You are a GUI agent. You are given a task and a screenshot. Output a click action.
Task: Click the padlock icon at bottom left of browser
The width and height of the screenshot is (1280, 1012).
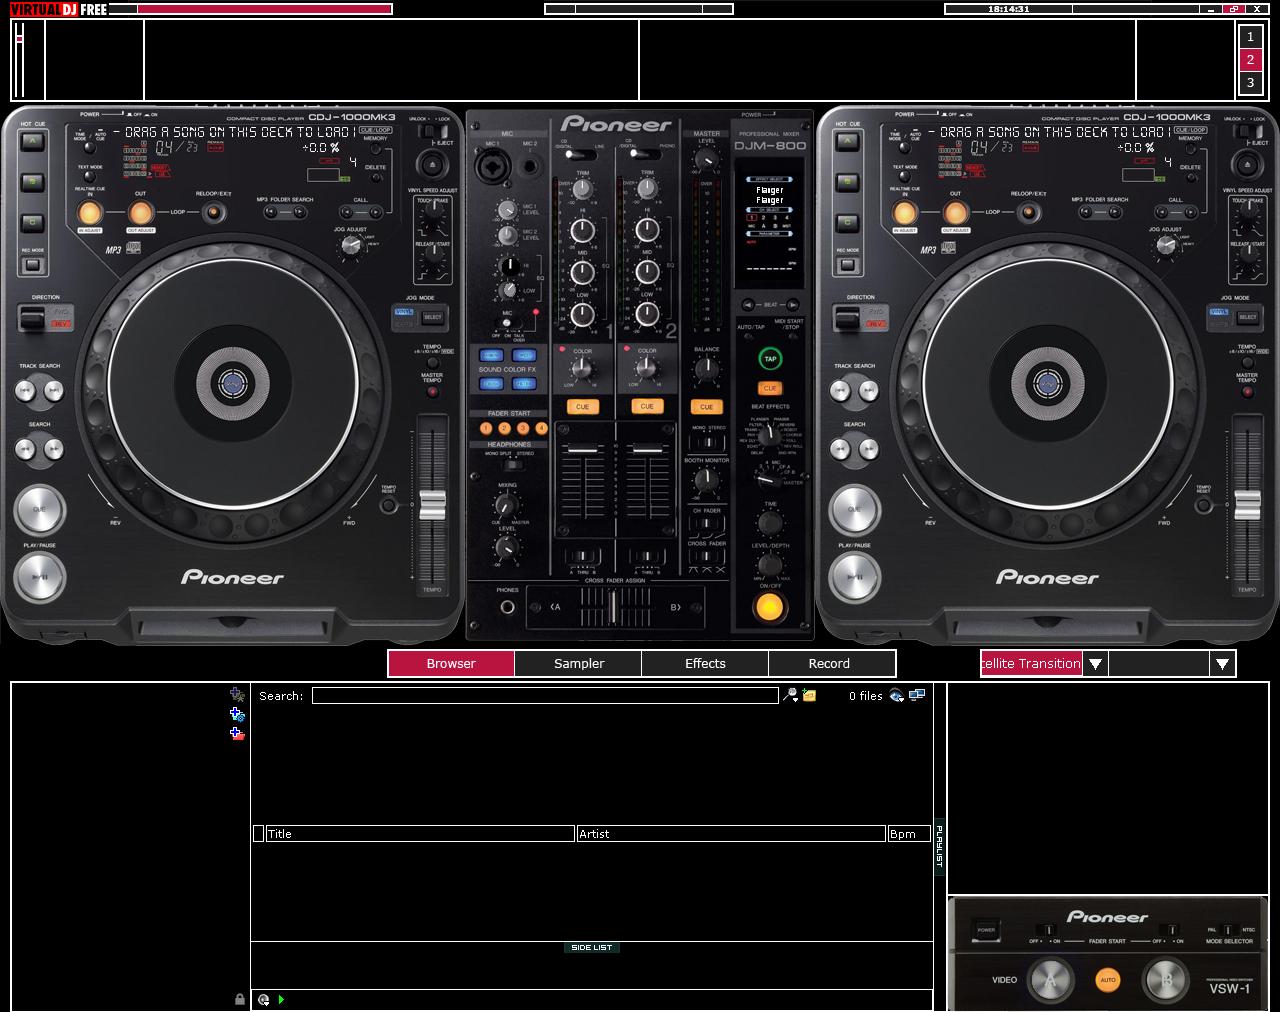point(237,998)
